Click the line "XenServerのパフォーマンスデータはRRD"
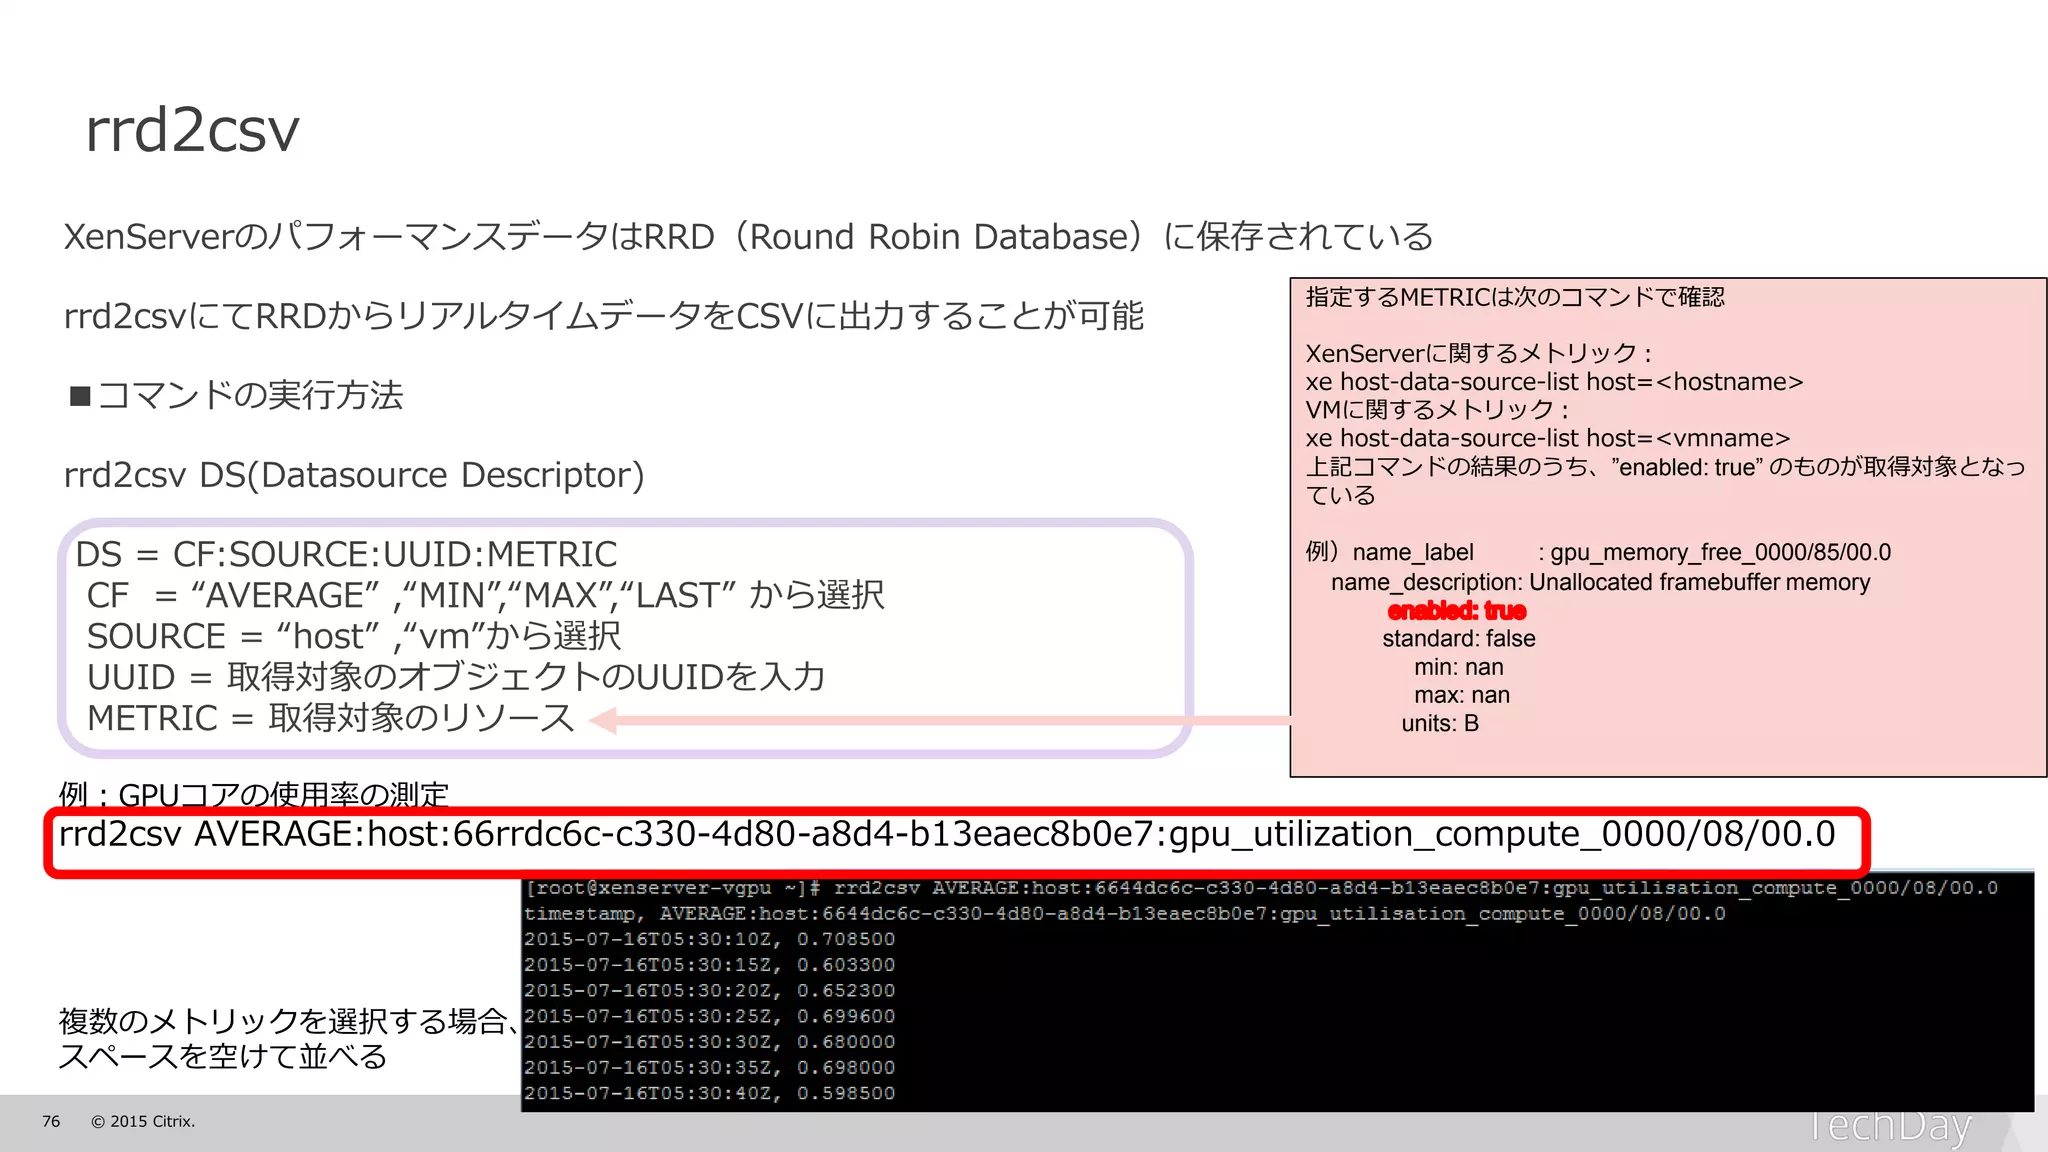2048x1152 pixels. point(748,237)
